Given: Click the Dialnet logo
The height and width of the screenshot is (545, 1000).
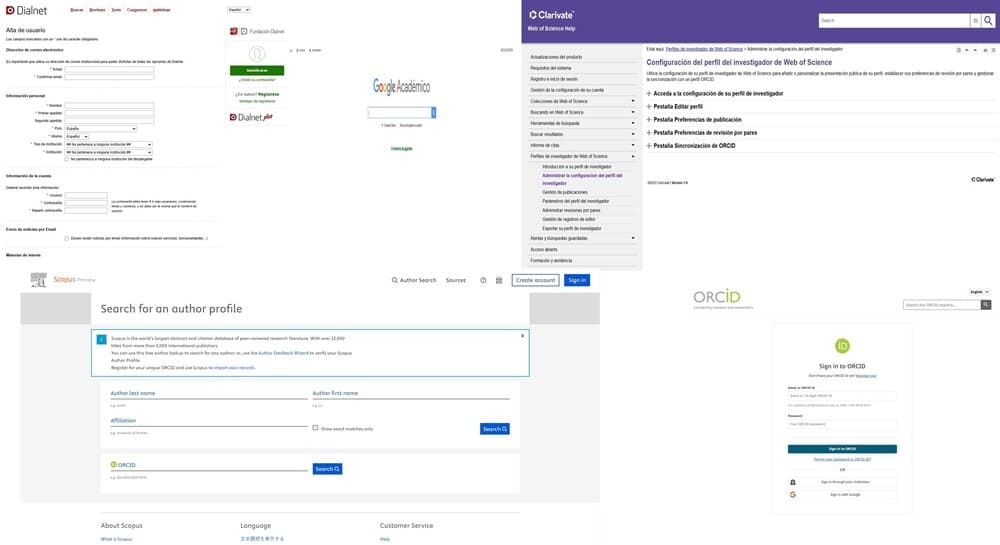Looking at the screenshot, I should coord(26,10).
